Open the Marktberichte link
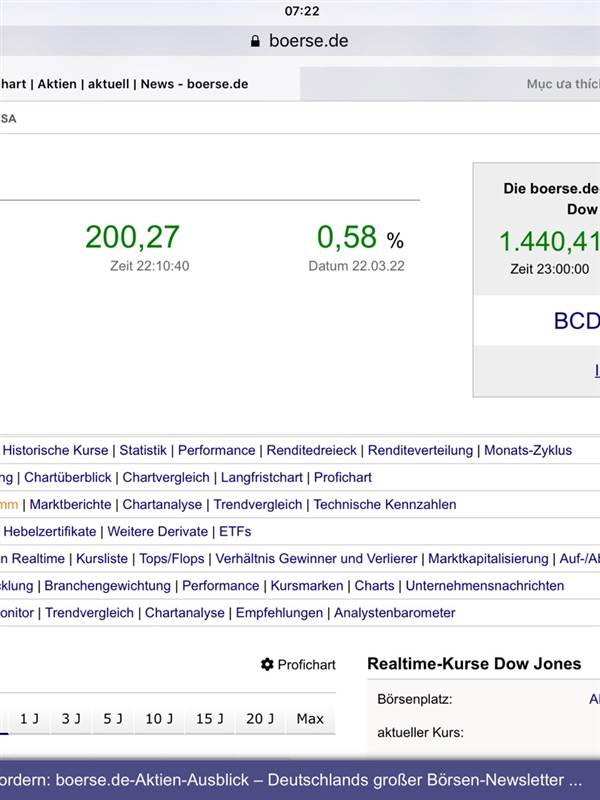This screenshot has width=600, height=800. click(x=70, y=505)
